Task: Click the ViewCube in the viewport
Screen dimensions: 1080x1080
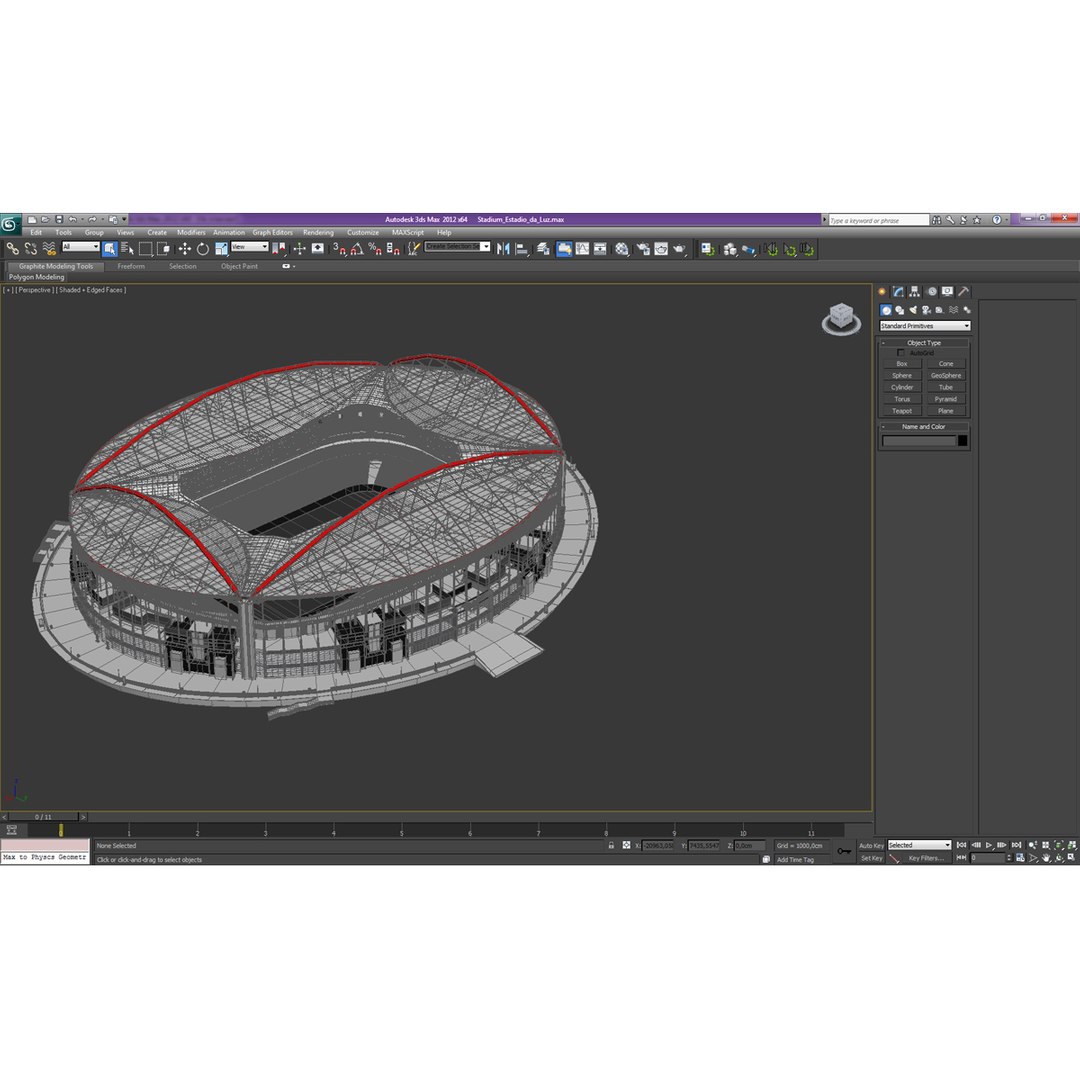Action: click(841, 318)
